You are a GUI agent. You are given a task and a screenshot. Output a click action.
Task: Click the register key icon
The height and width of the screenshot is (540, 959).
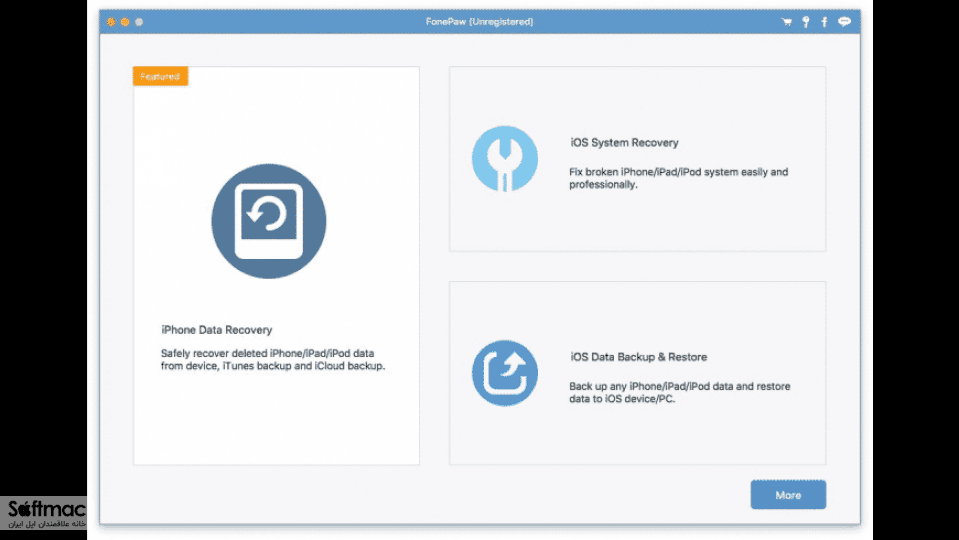[806, 22]
